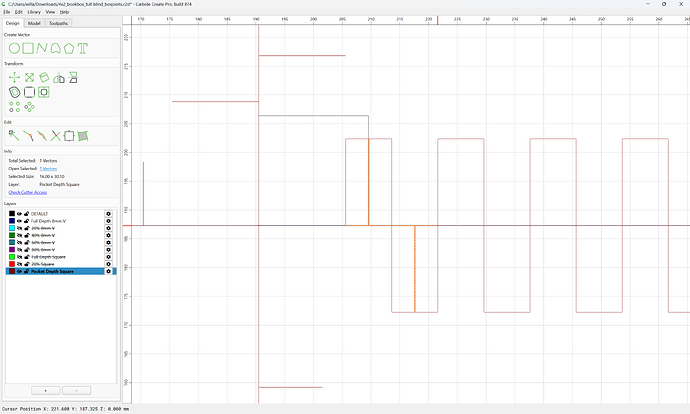Show the 60% 6mm V layer
The image size is (690, 414).
click(x=19, y=242)
